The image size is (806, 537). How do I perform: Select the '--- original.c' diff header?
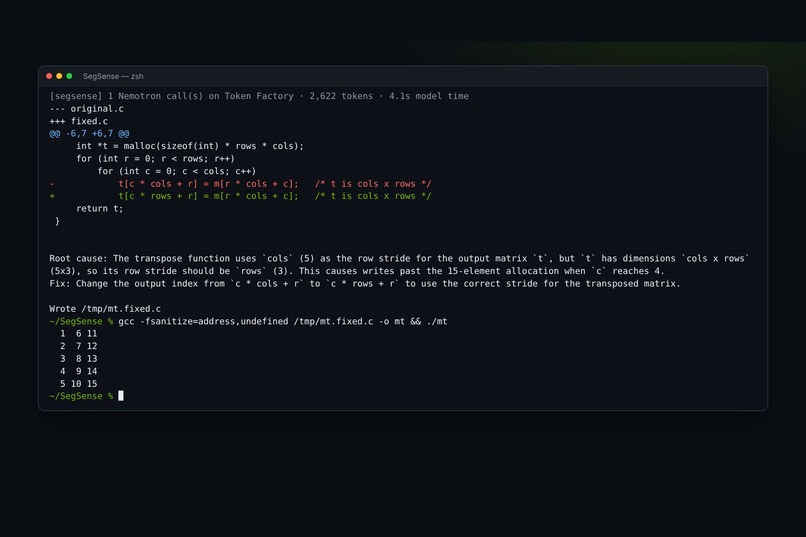tap(86, 108)
